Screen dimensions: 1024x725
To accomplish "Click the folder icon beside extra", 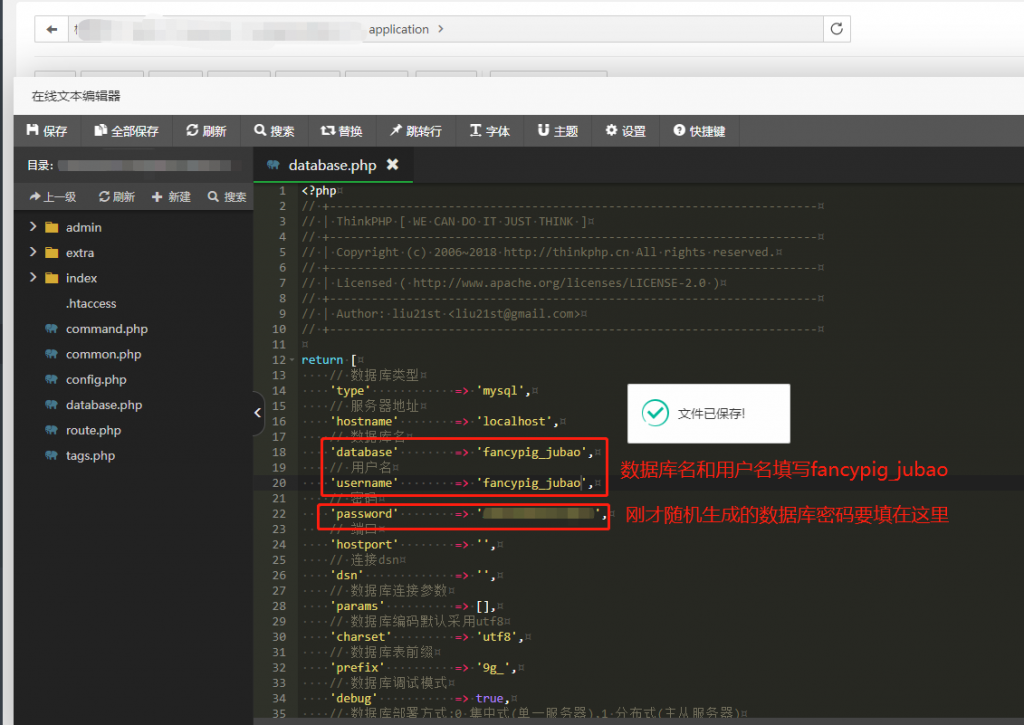I will coord(52,253).
